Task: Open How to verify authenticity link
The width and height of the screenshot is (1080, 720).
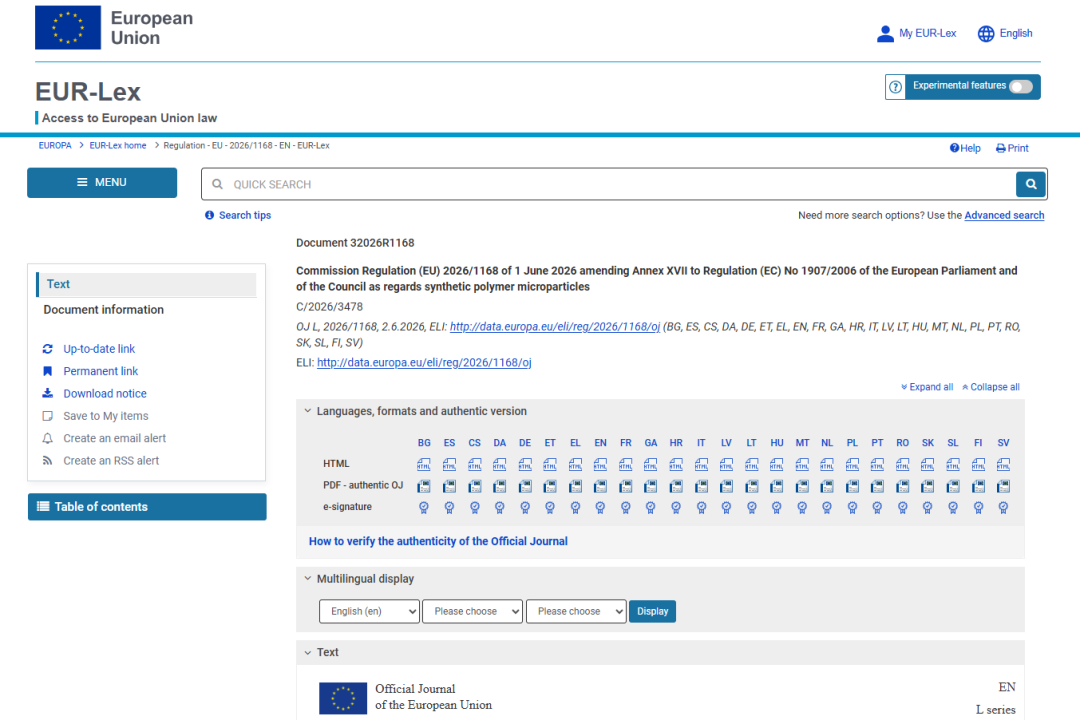Action: coord(438,541)
